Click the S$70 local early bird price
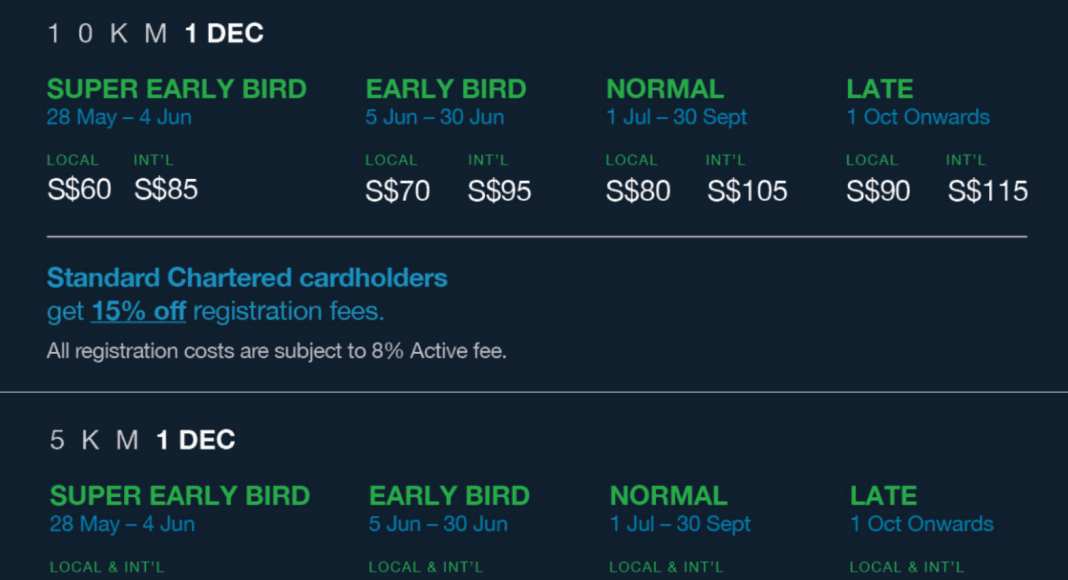 (398, 191)
